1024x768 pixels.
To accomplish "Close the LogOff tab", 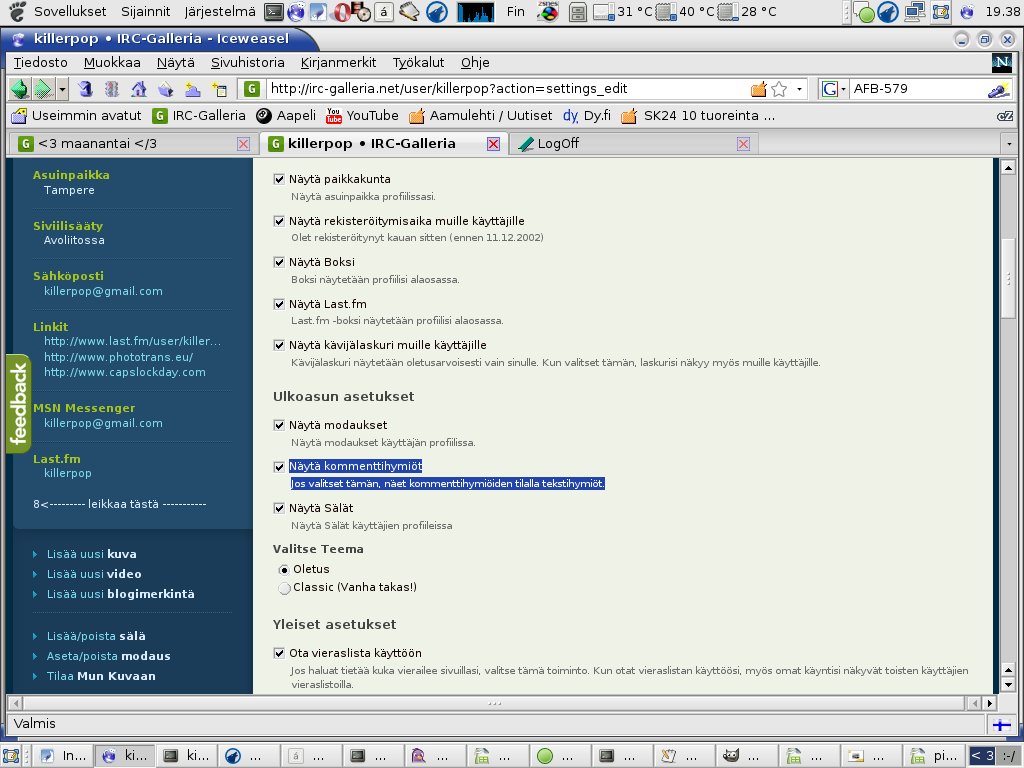I will coord(743,144).
